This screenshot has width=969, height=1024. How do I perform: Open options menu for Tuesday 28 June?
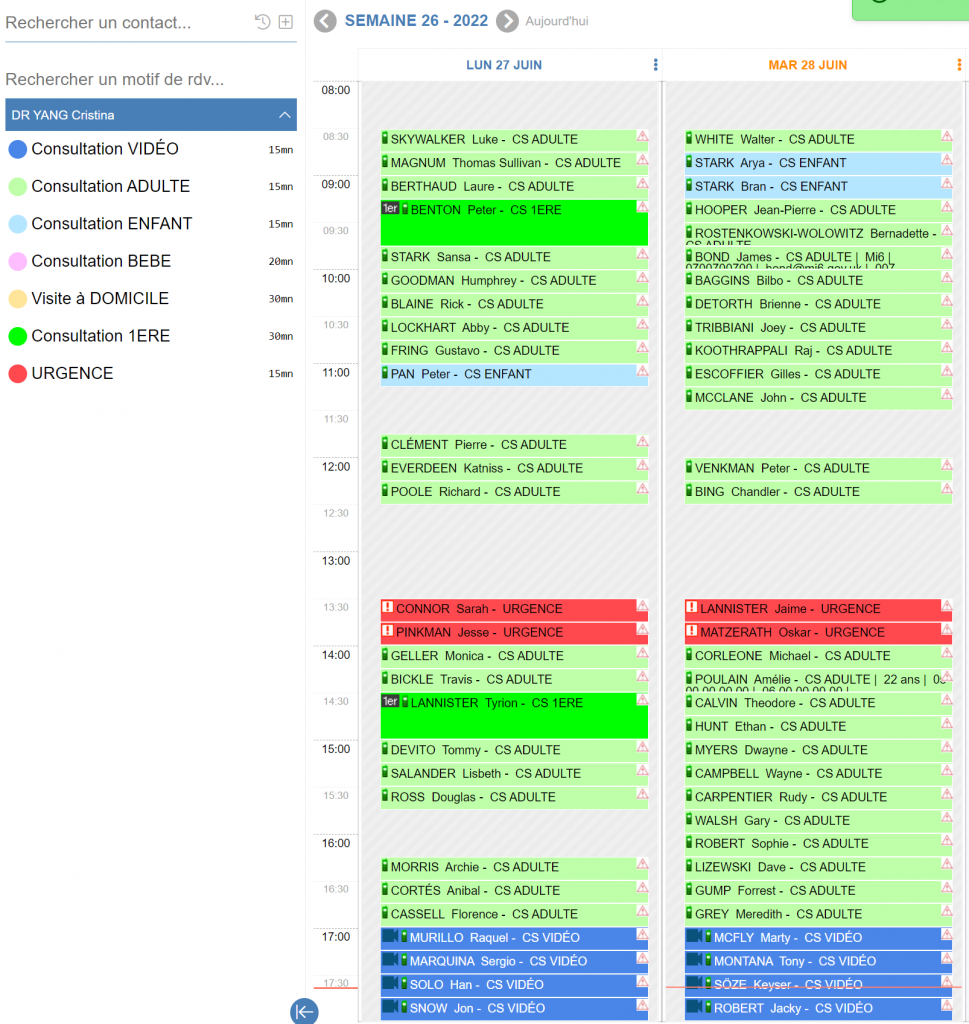(x=959, y=65)
